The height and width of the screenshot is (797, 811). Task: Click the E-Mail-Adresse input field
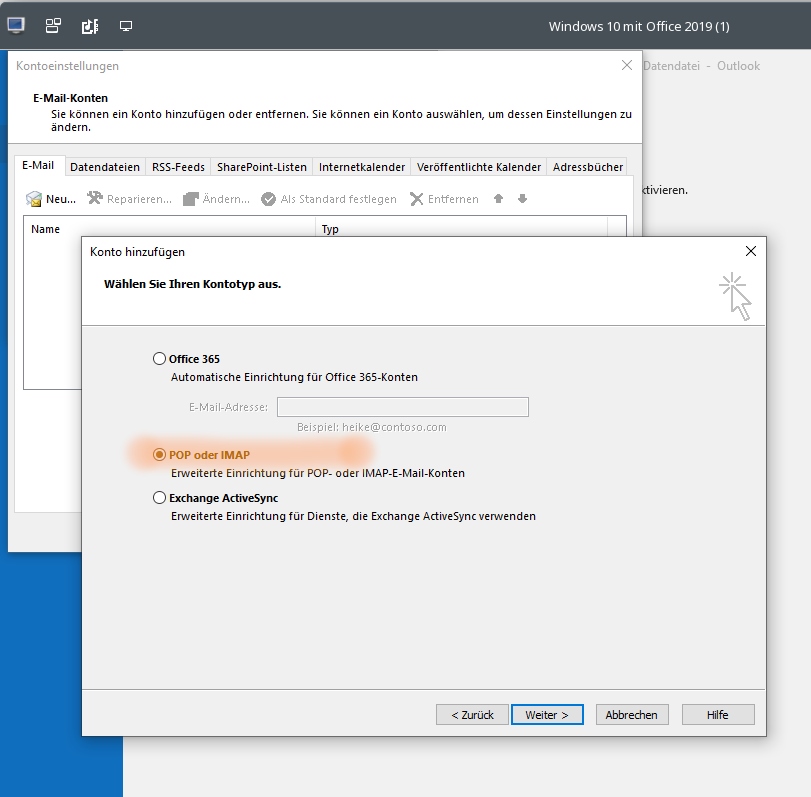(403, 407)
